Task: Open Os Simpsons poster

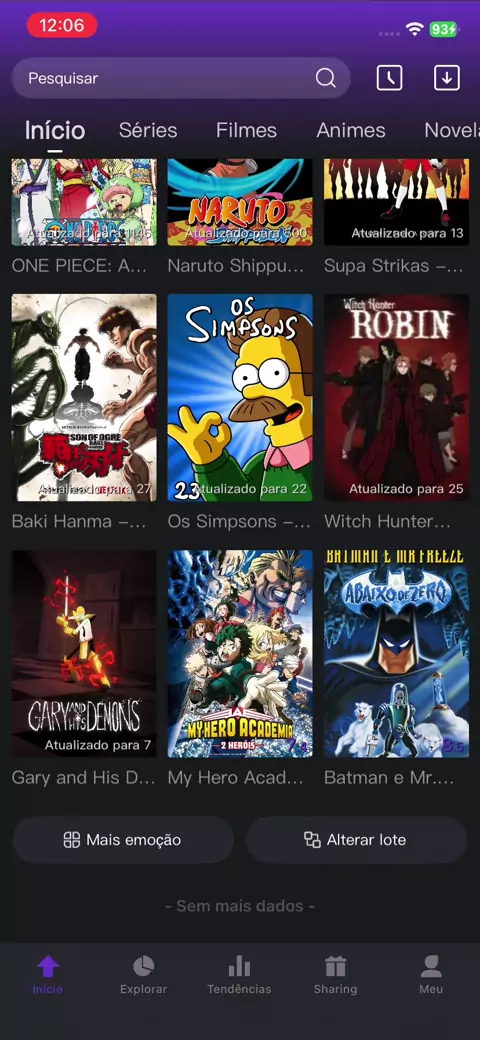Action: (240, 398)
